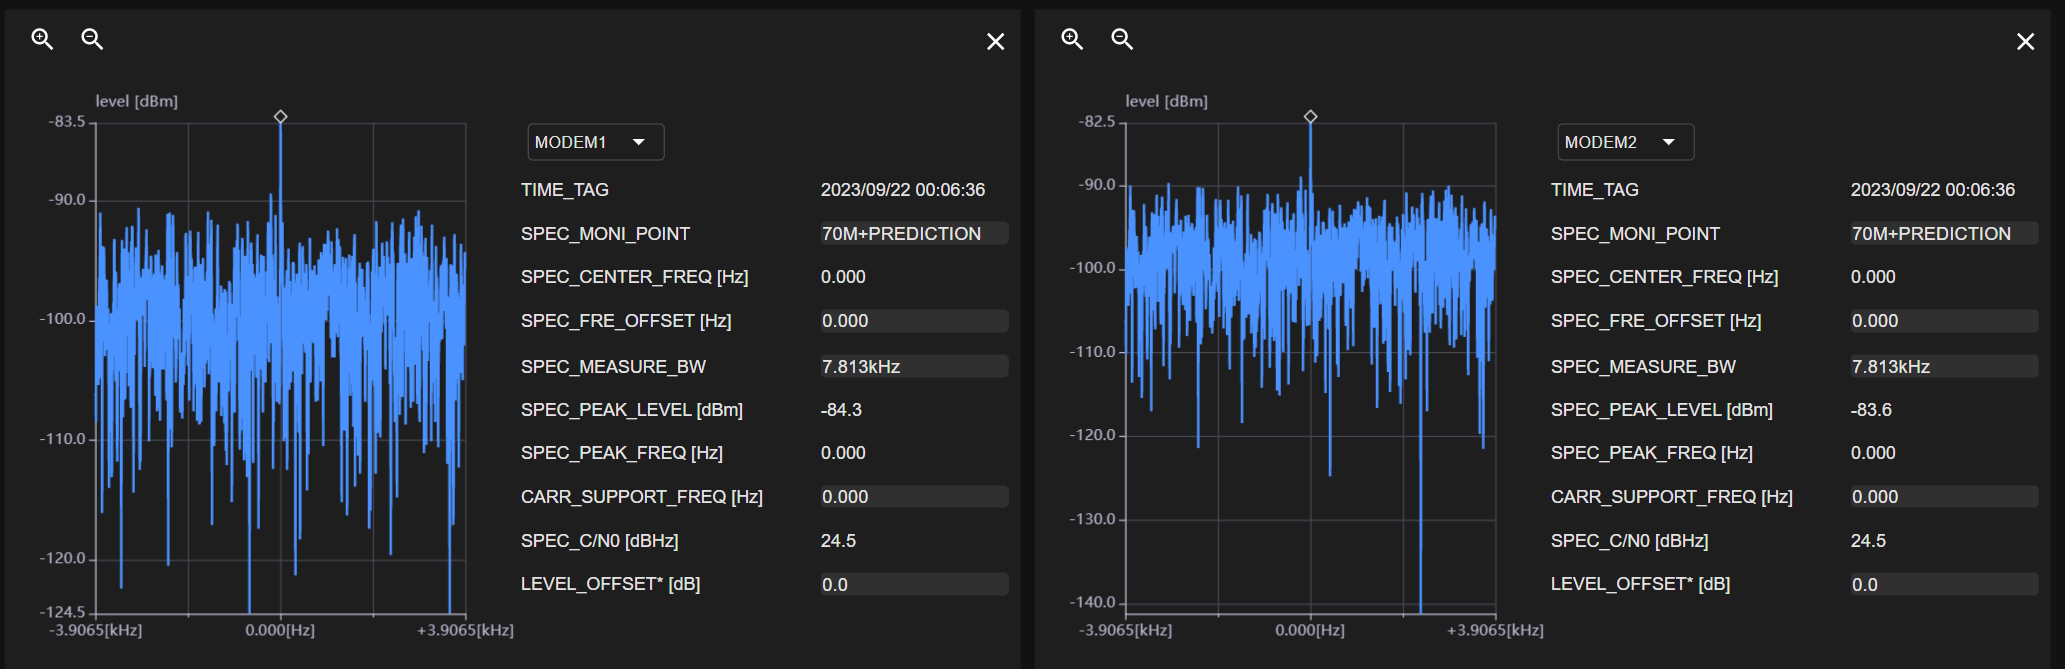Edit SPEC_MEASURE_BW field in MODEM2 panel
2065x669 pixels.
click(x=1944, y=366)
